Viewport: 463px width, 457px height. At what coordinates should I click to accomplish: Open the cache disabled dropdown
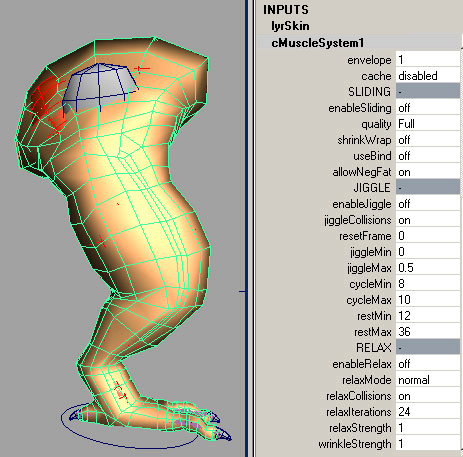tap(428, 76)
